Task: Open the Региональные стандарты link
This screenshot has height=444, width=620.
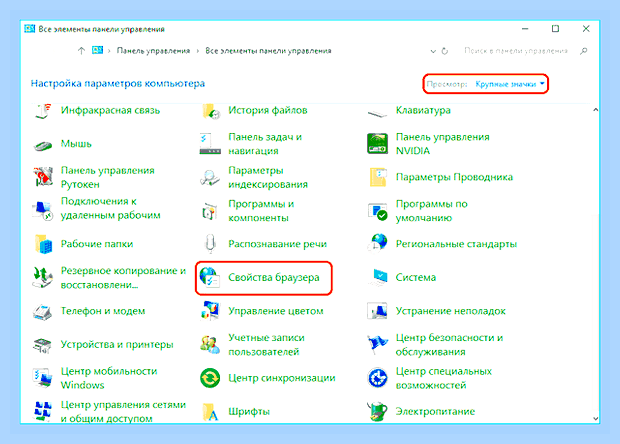Action: tap(456, 244)
